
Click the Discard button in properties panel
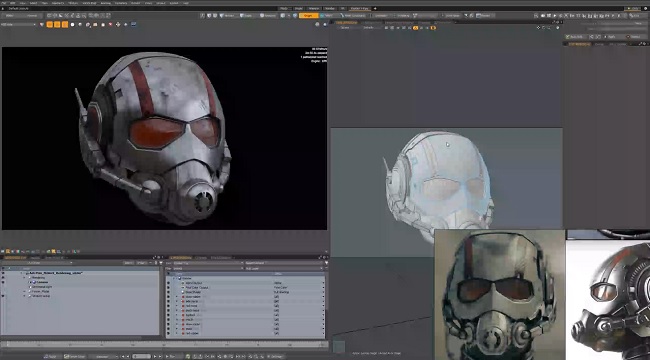click(634, 36)
